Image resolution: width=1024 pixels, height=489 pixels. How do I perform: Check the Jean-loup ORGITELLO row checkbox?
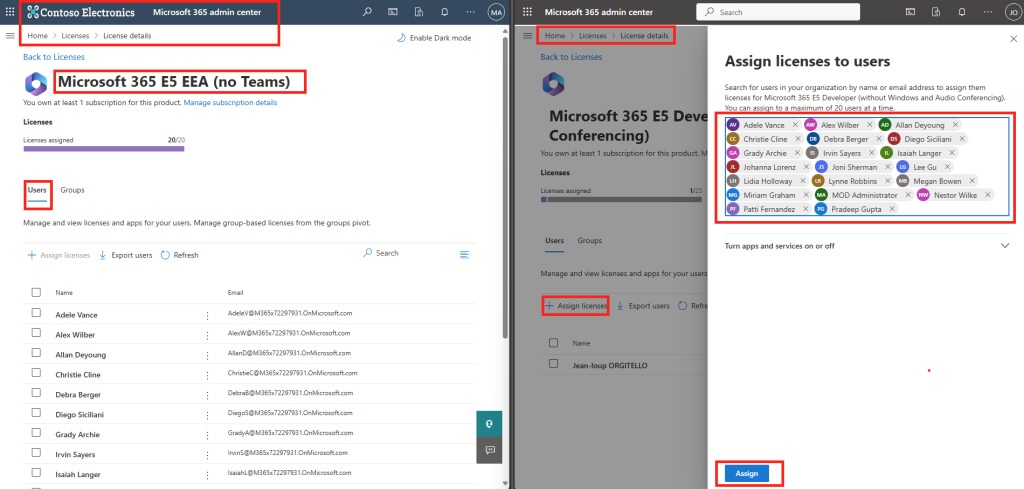554,364
